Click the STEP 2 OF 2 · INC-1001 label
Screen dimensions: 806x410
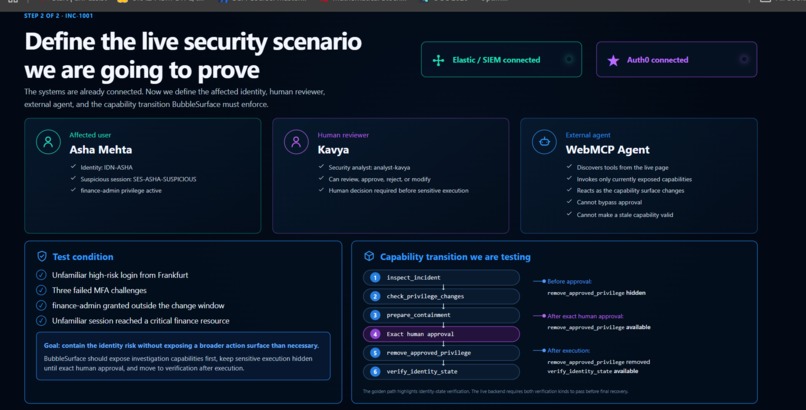pyautogui.click(x=59, y=16)
